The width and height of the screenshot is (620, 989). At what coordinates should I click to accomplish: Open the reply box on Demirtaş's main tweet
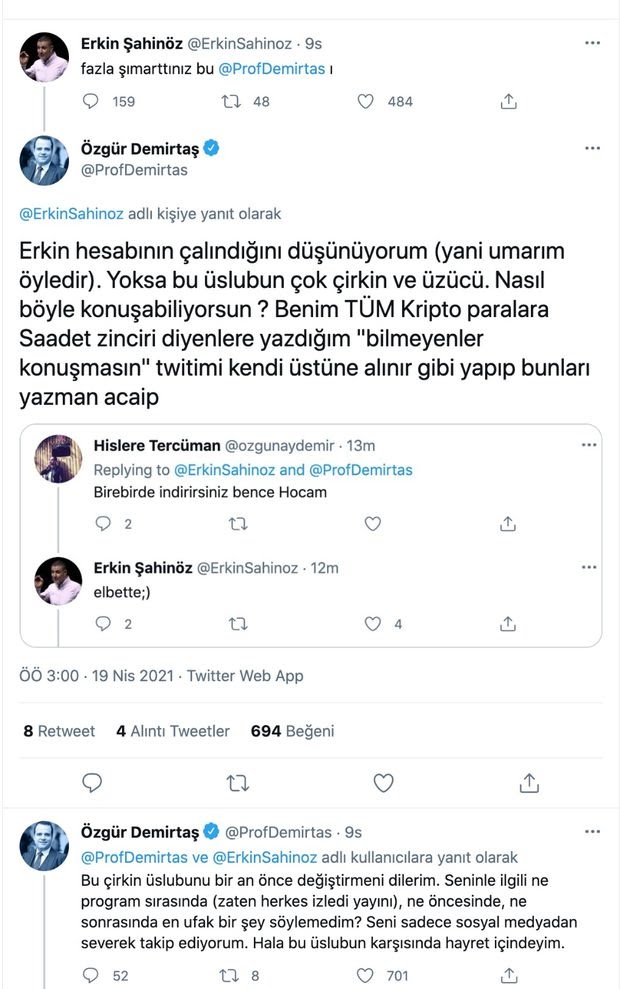pyautogui.click(x=92, y=782)
